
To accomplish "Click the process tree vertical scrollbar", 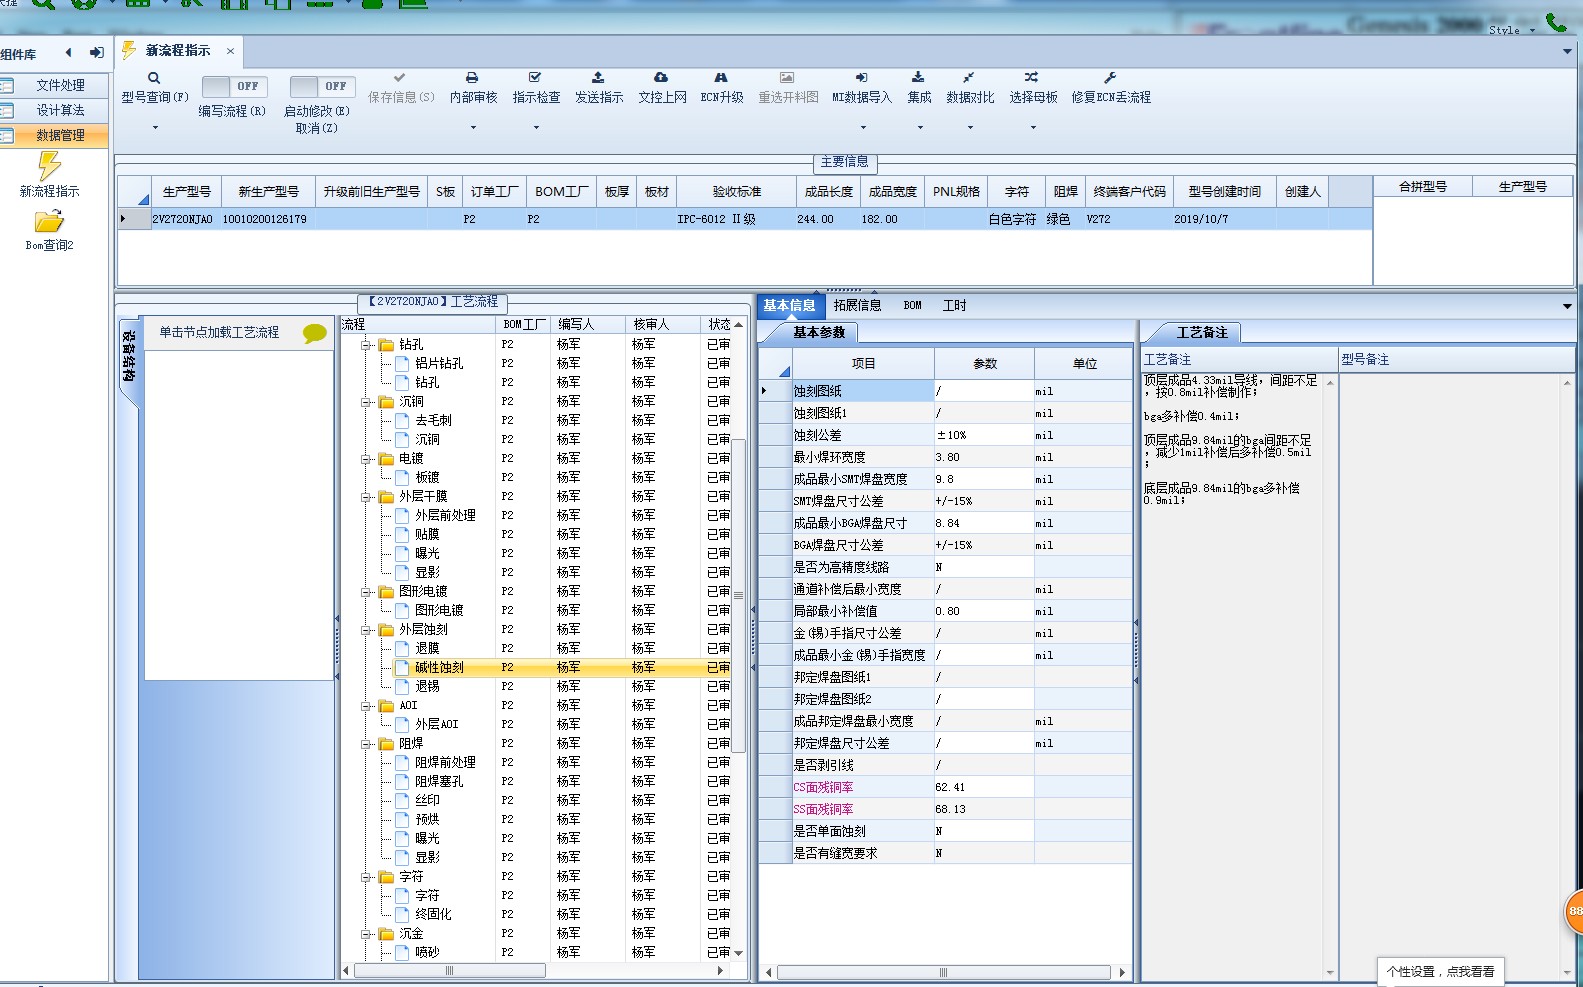I will (x=739, y=595).
